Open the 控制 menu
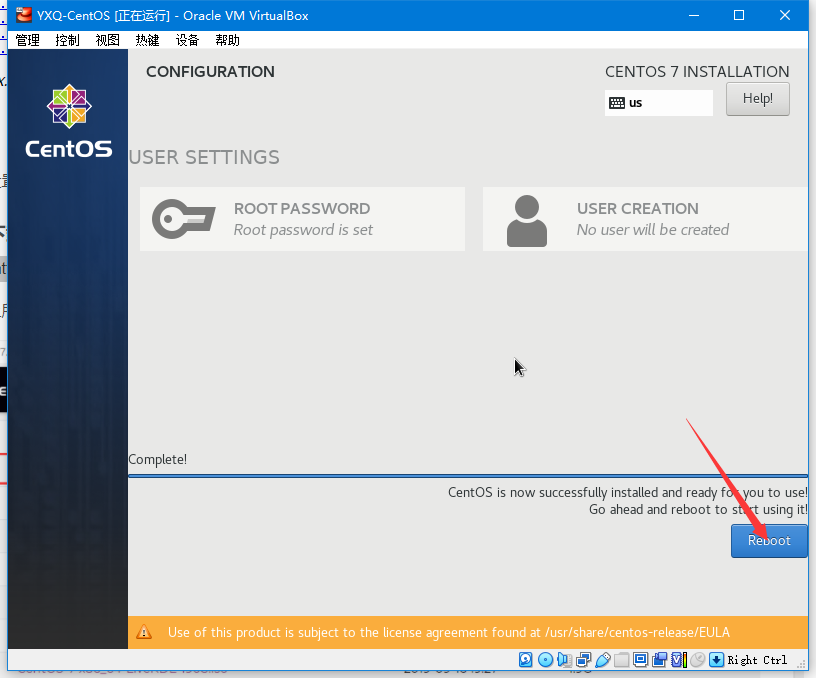 click(67, 40)
